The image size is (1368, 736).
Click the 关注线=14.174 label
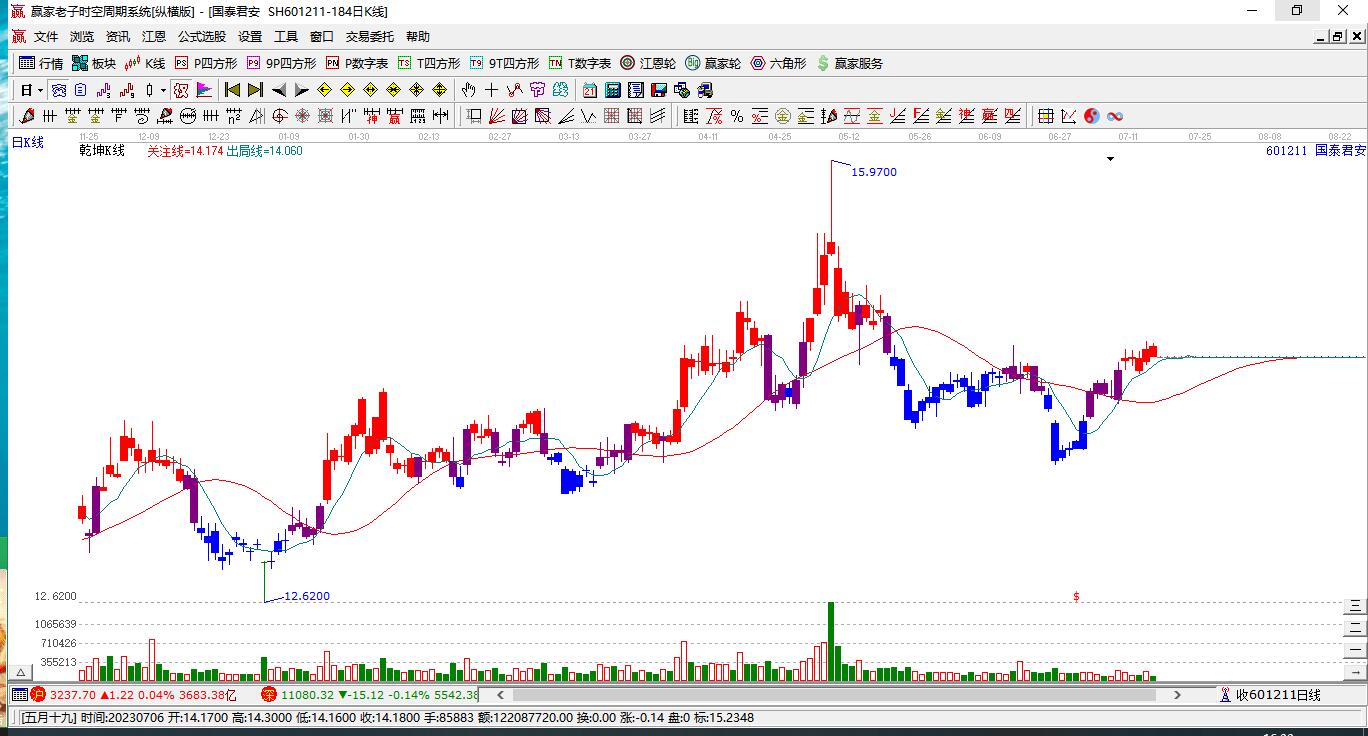click(185, 151)
